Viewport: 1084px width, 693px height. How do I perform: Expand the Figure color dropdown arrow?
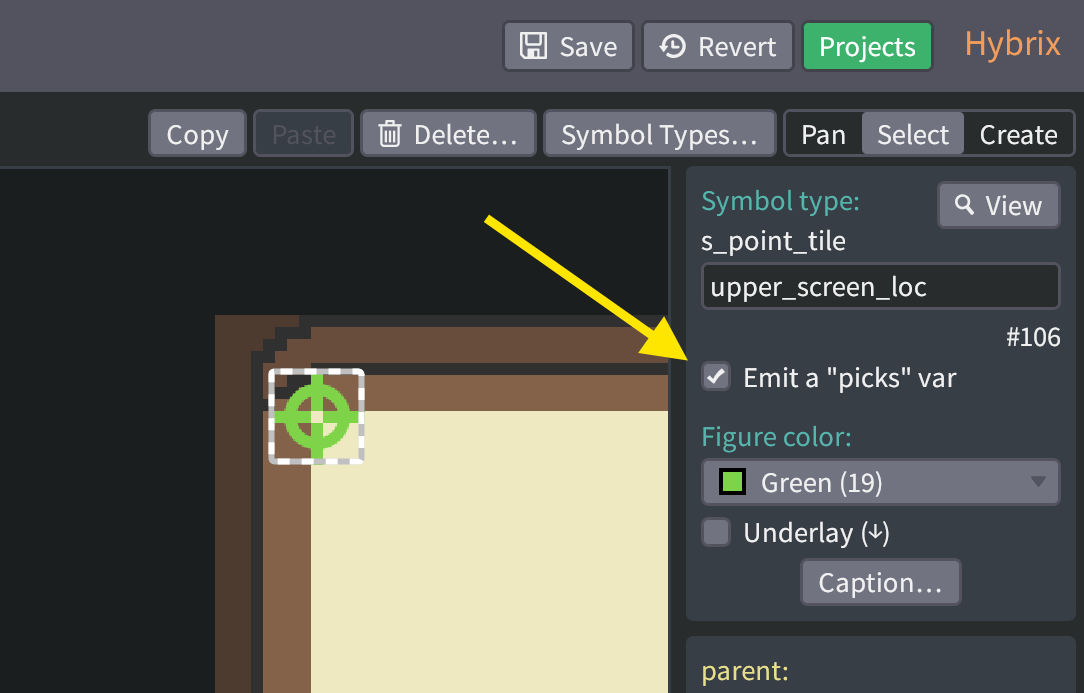pos(1040,483)
